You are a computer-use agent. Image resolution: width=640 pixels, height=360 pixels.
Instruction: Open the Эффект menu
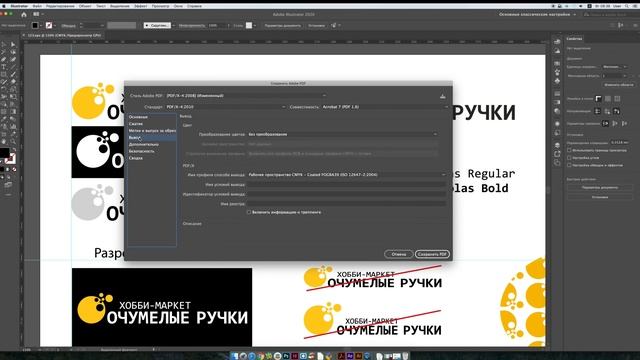coord(141,6)
